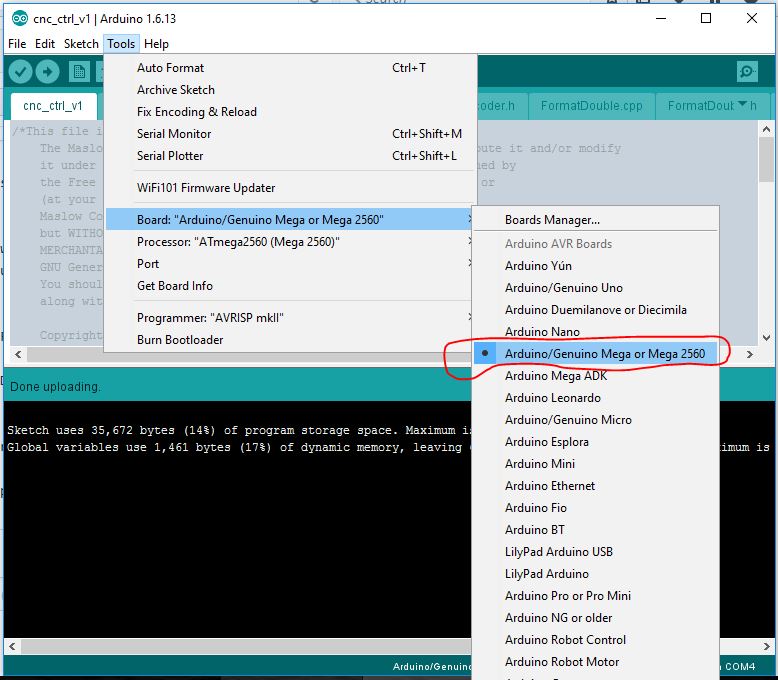Viewport: 778px width, 680px height.
Task: Open the tab list dropdown arrow
Action: click(742, 104)
